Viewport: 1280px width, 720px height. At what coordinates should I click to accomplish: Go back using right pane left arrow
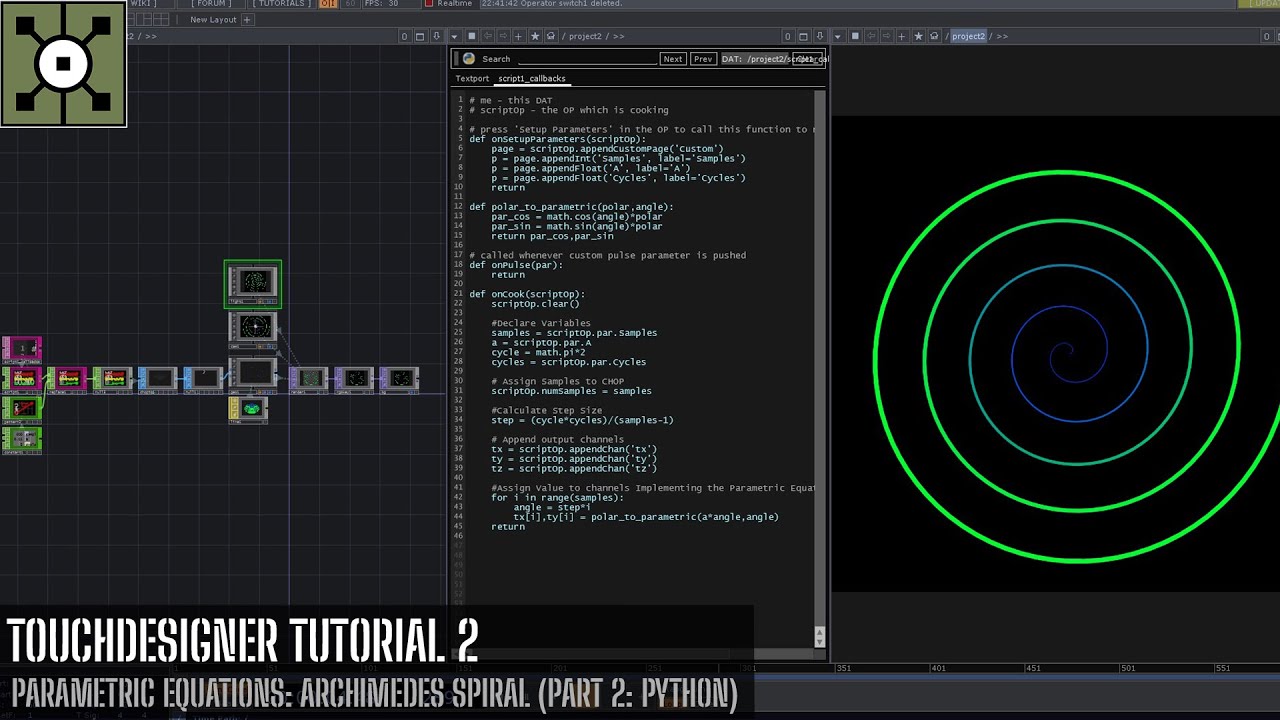point(870,36)
